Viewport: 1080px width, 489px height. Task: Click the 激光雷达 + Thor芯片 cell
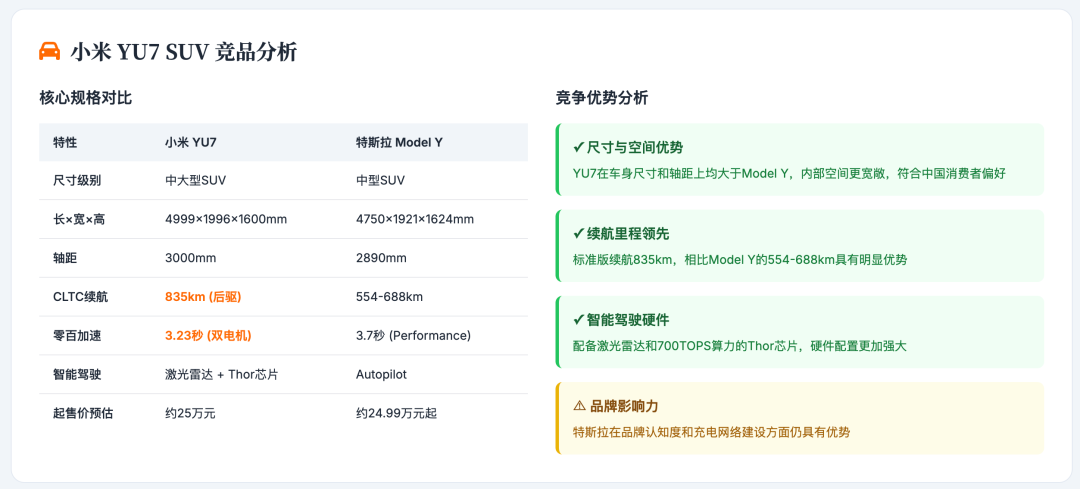[x=221, y=375]
